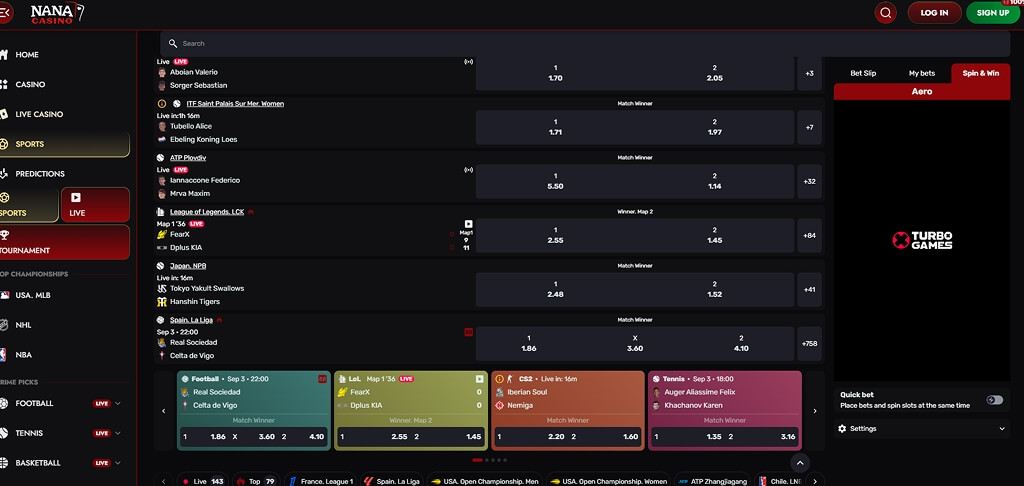Viewport: 1024px width, 486px height.
Task: Switch to Spin & Win tab
Action: (x=980, y=73)
